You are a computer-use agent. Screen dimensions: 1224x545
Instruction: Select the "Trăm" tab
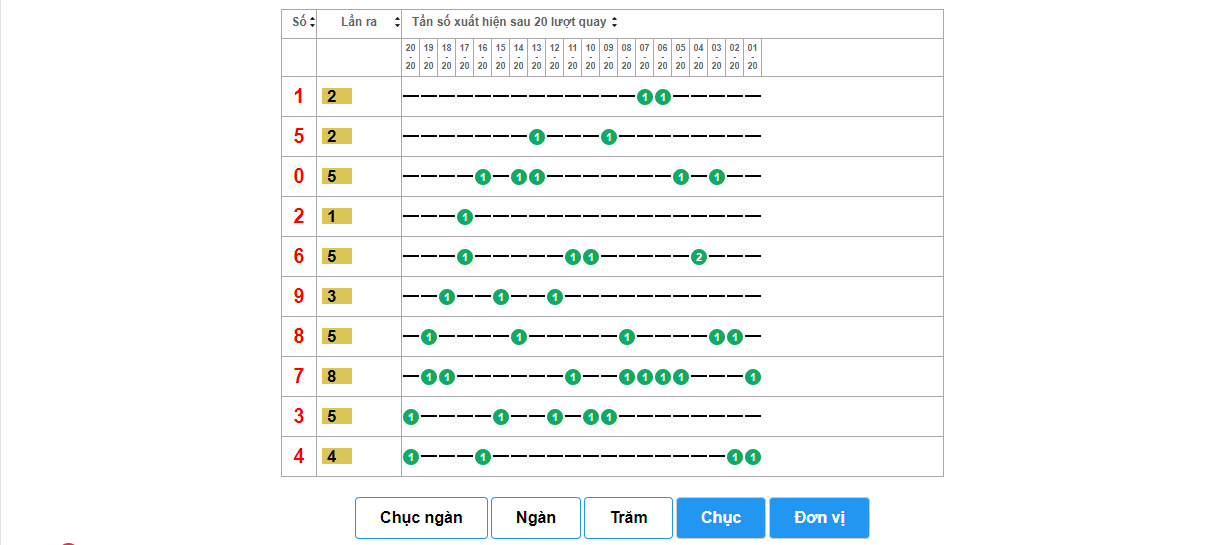628,518
